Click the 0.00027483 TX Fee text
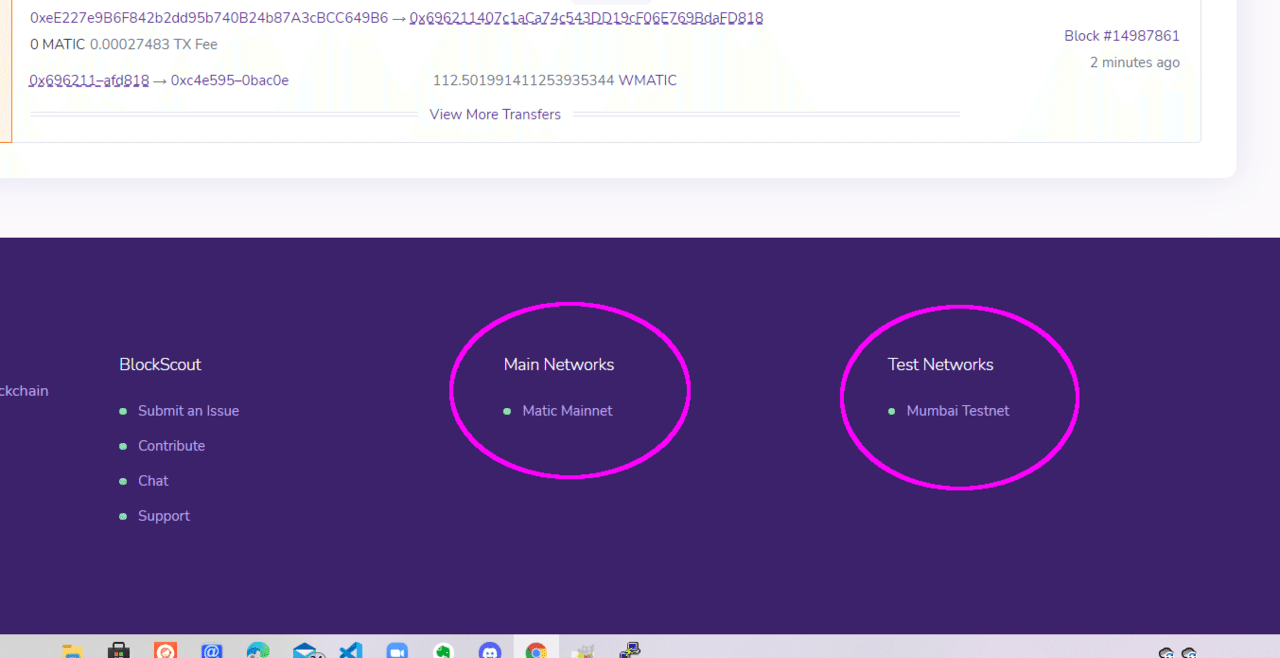The width and height of the screenshot is (1280, 658). tap(154, 44)
